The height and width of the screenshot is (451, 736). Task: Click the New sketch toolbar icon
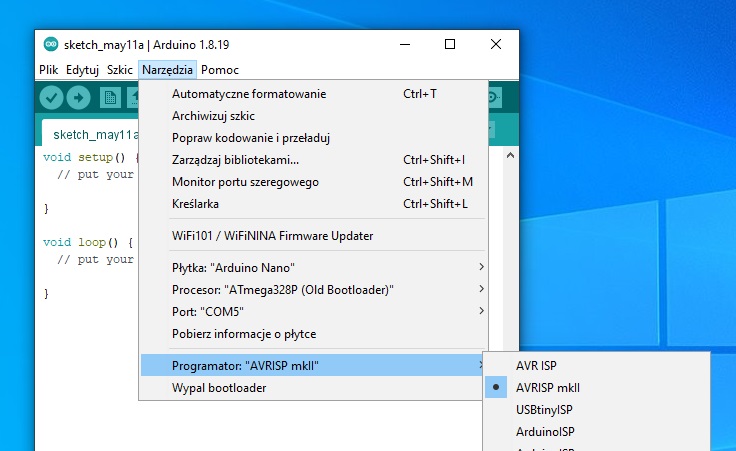pyautogui.click(x=110, y=98)
